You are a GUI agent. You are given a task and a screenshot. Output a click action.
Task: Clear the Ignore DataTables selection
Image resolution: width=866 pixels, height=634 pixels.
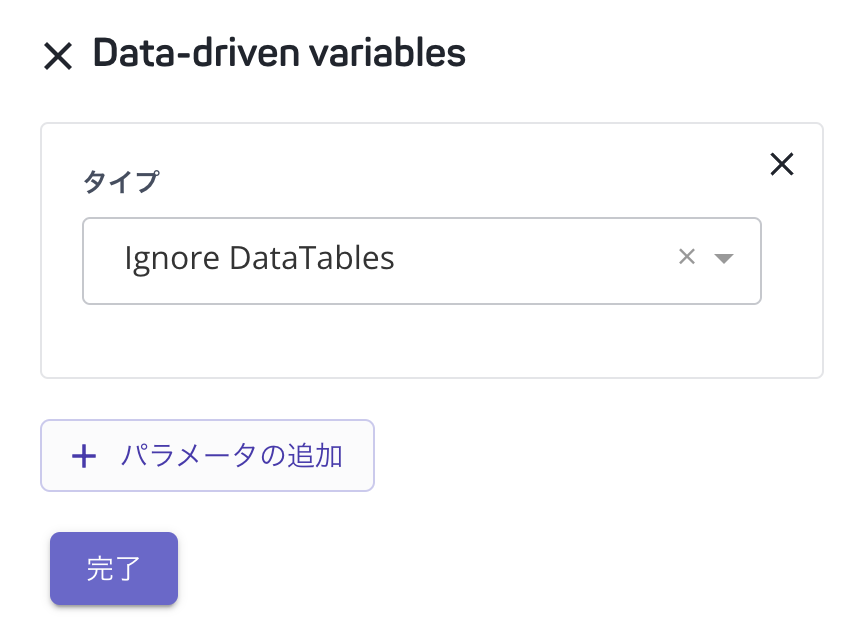687,257
